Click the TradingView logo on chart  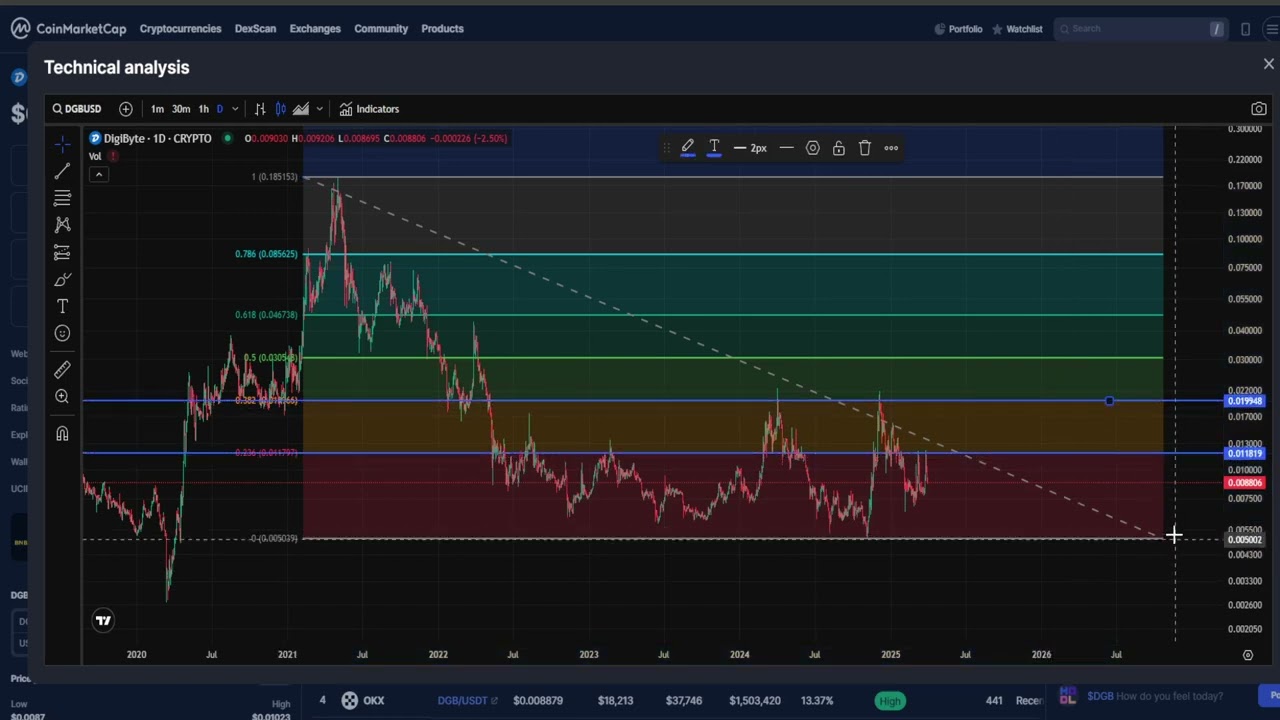pyautogui.click(x=103, y=621)
